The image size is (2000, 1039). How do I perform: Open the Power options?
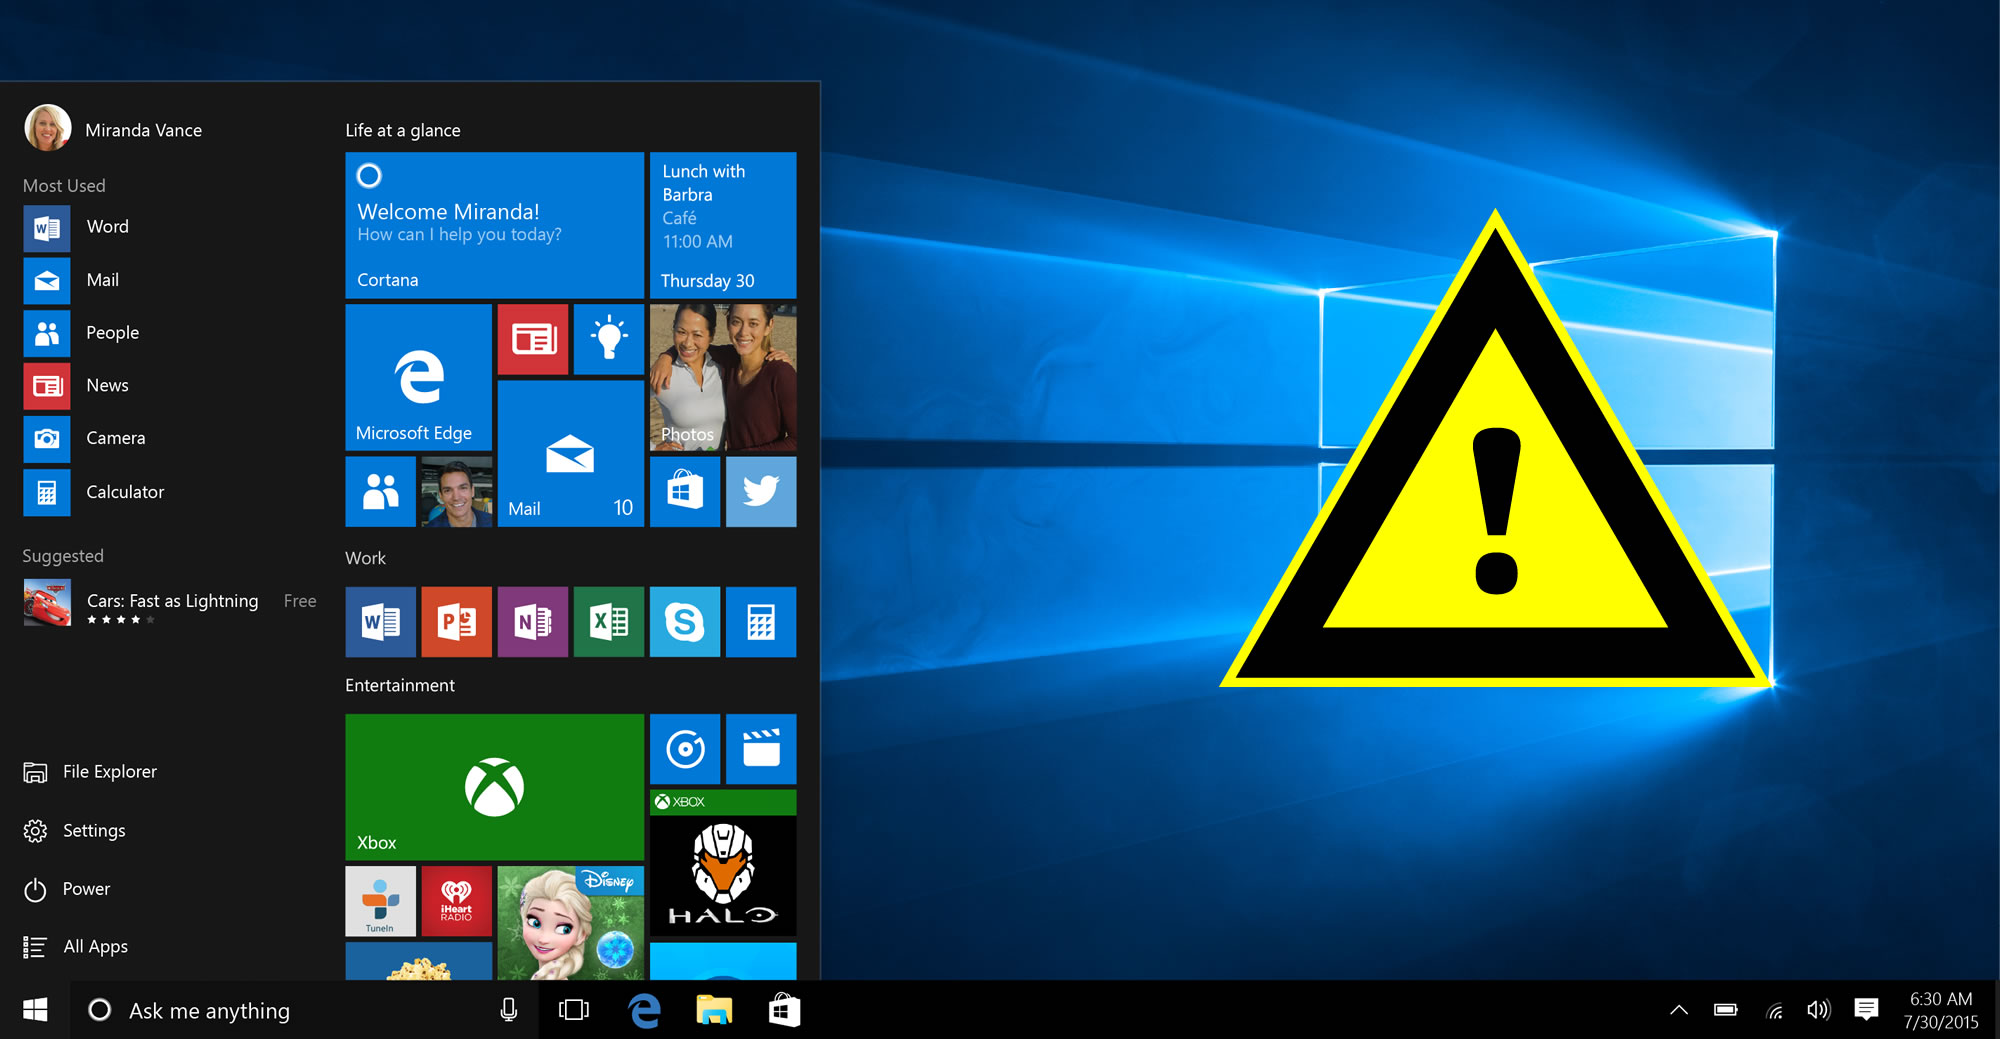[67, 889]
